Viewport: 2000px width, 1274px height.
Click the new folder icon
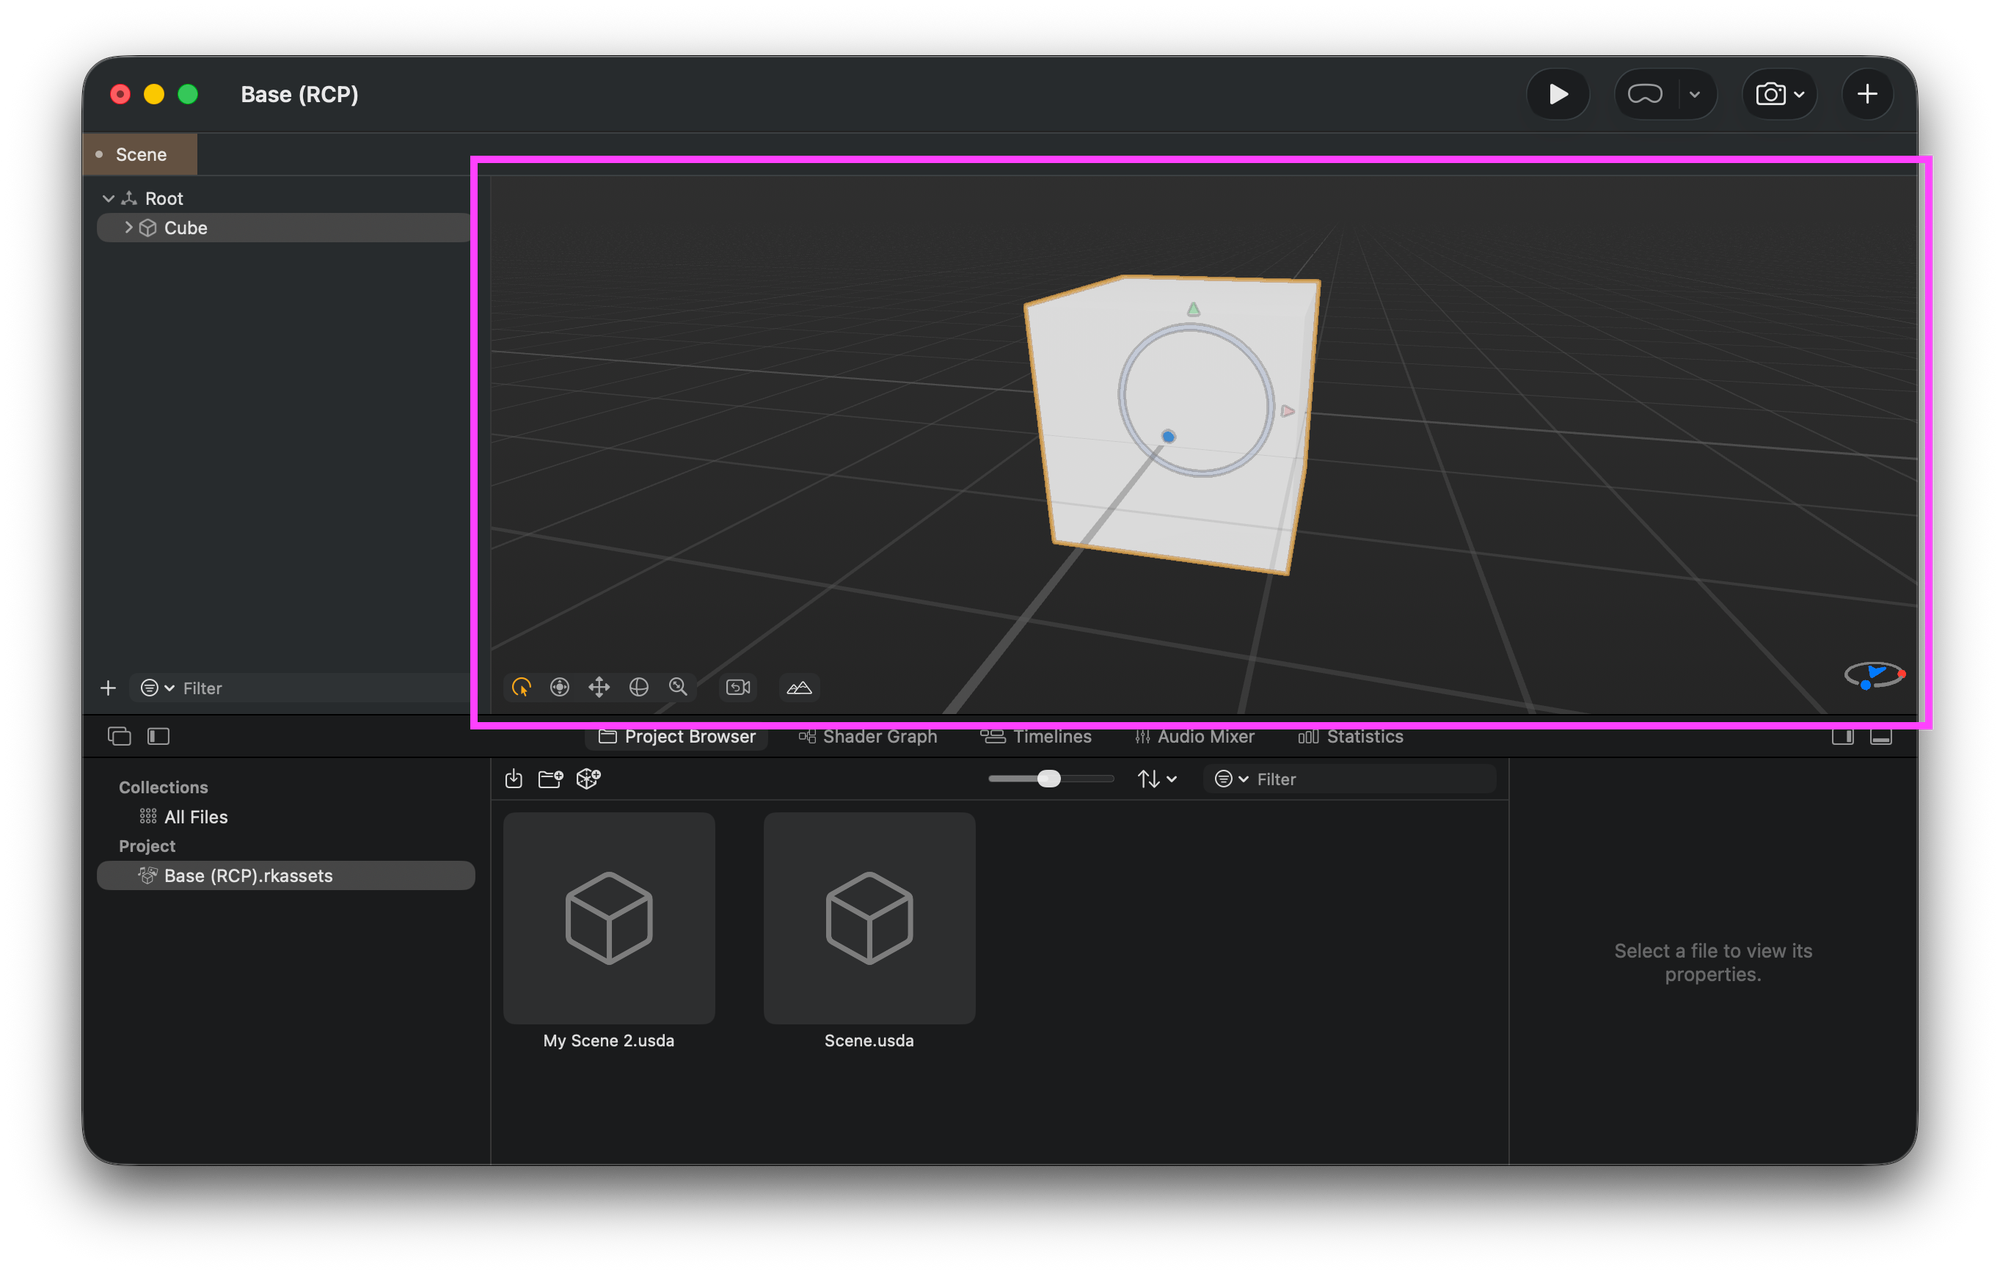pyautogui.click(x=550, y=779)
